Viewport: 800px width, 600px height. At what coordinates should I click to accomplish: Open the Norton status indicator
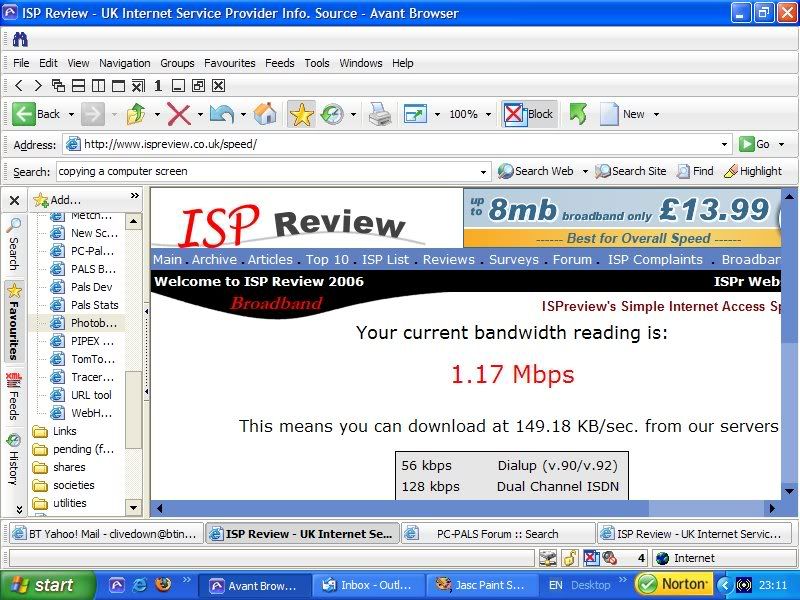coord(674,584)
